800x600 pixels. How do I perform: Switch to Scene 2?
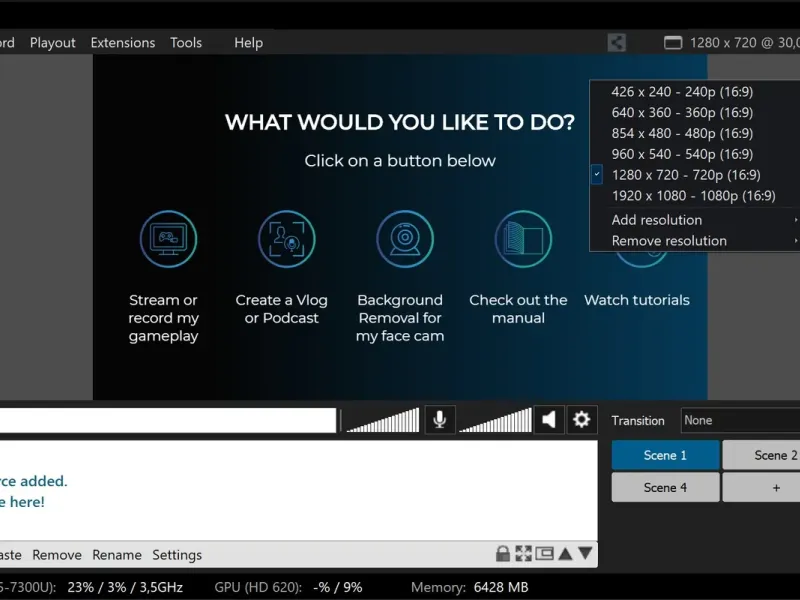click(x=761, y=455)
